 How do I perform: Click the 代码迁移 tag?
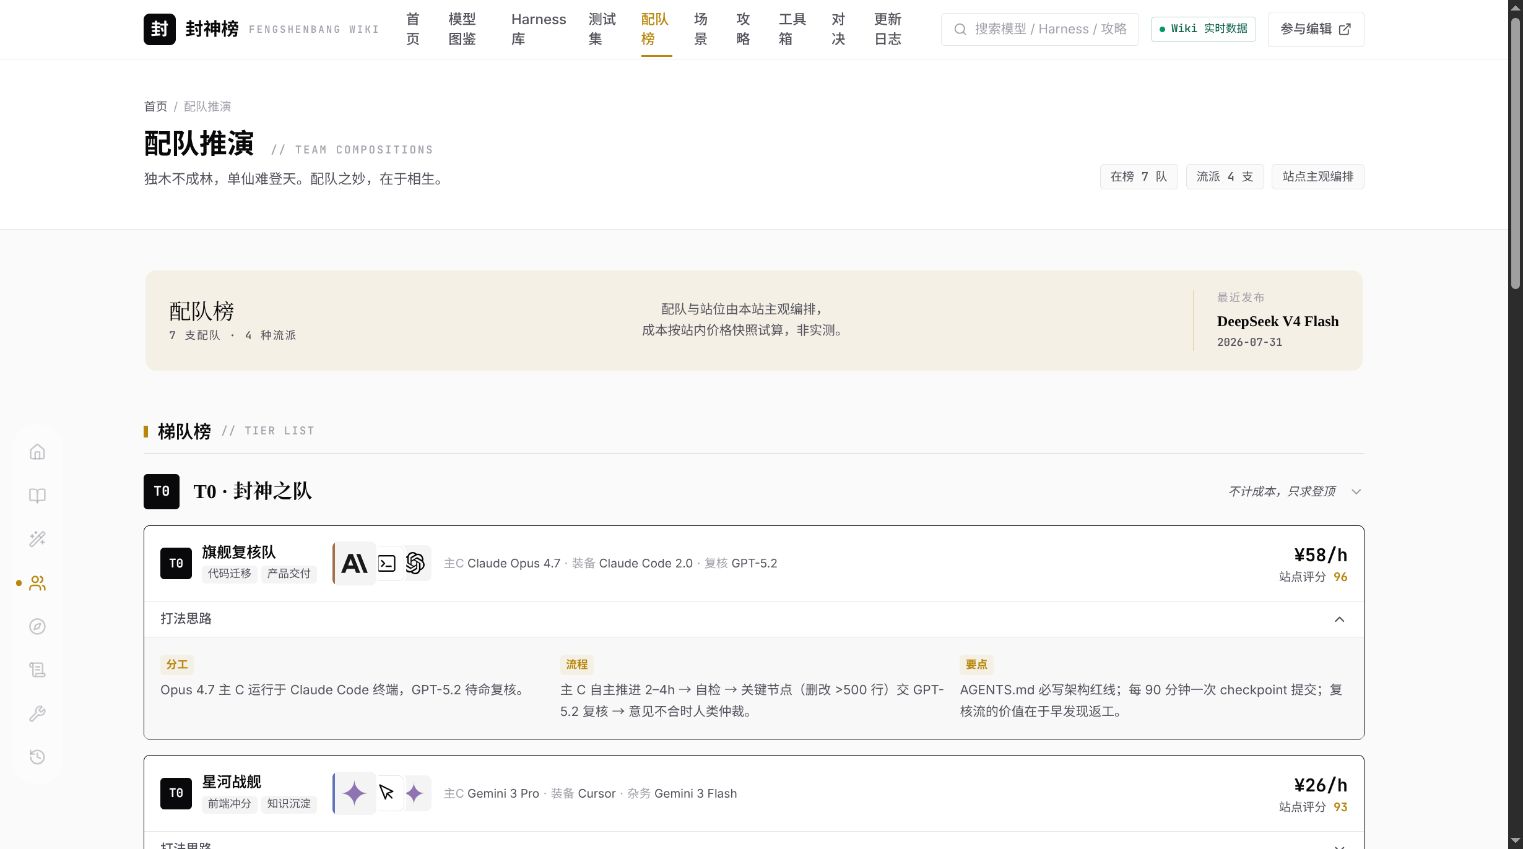[x=230, y=574]
